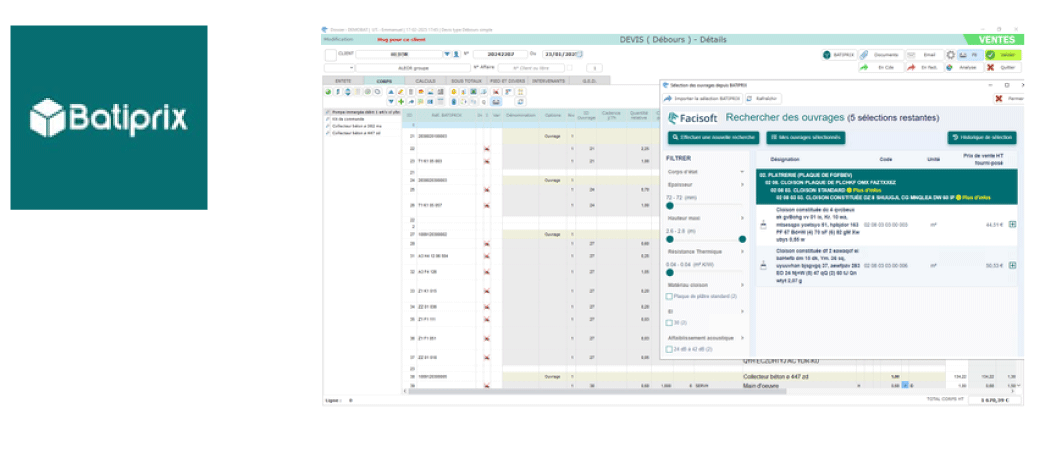
Task: Toggle the small checkbox beside the N° Affaire field
Action: click(570, 67)
